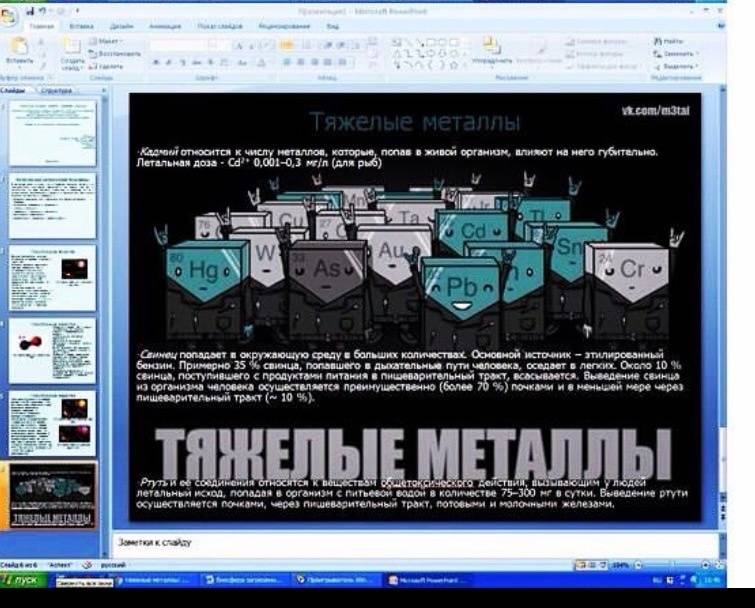
Task: Switch to the Рецензирование ribbon tab
Action: point(284,26)
